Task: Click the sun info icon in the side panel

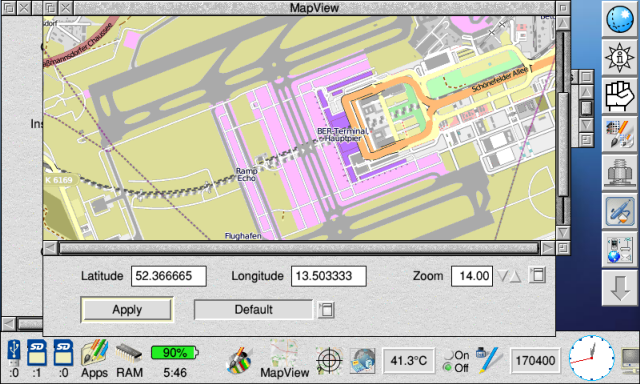Action: [620, 57]
